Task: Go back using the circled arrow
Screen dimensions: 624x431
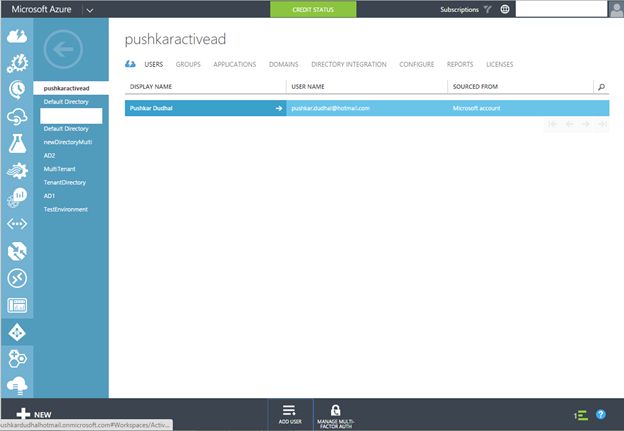Action: (x=63, y=49)
